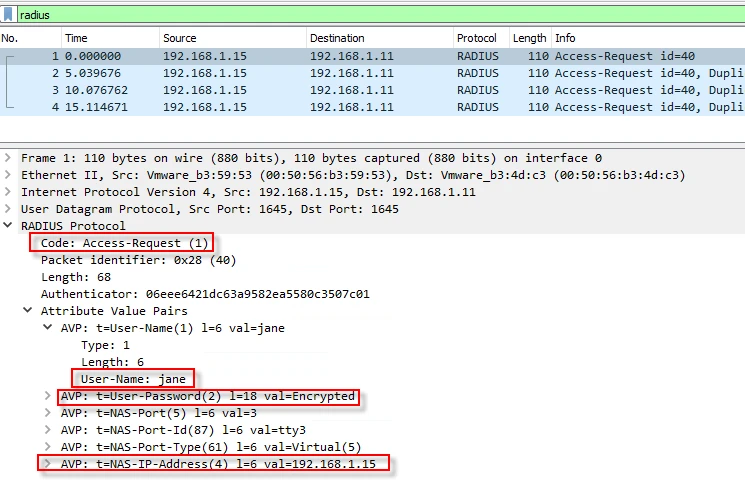Collapse the RADIUS Protocol node
This screenshot has width=745, height=480.
tap(9, 226)
